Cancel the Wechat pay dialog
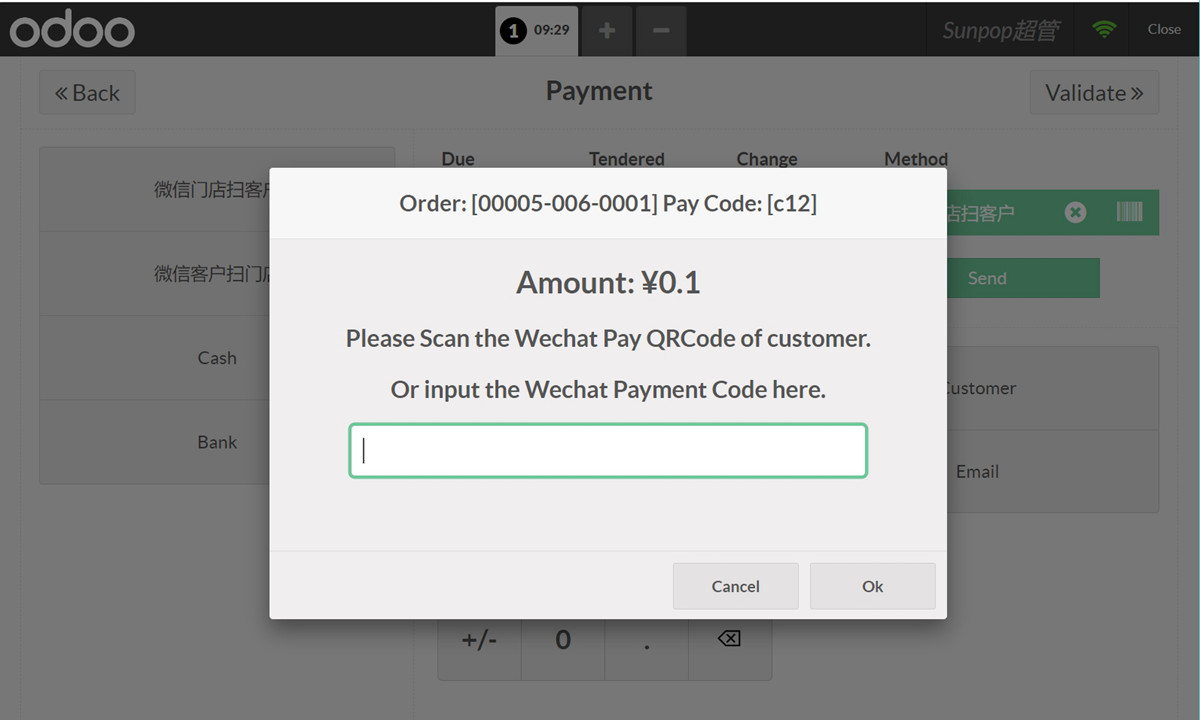This screenshot has height=720, width=1200. pyautogui.click(x=736, y=586)
